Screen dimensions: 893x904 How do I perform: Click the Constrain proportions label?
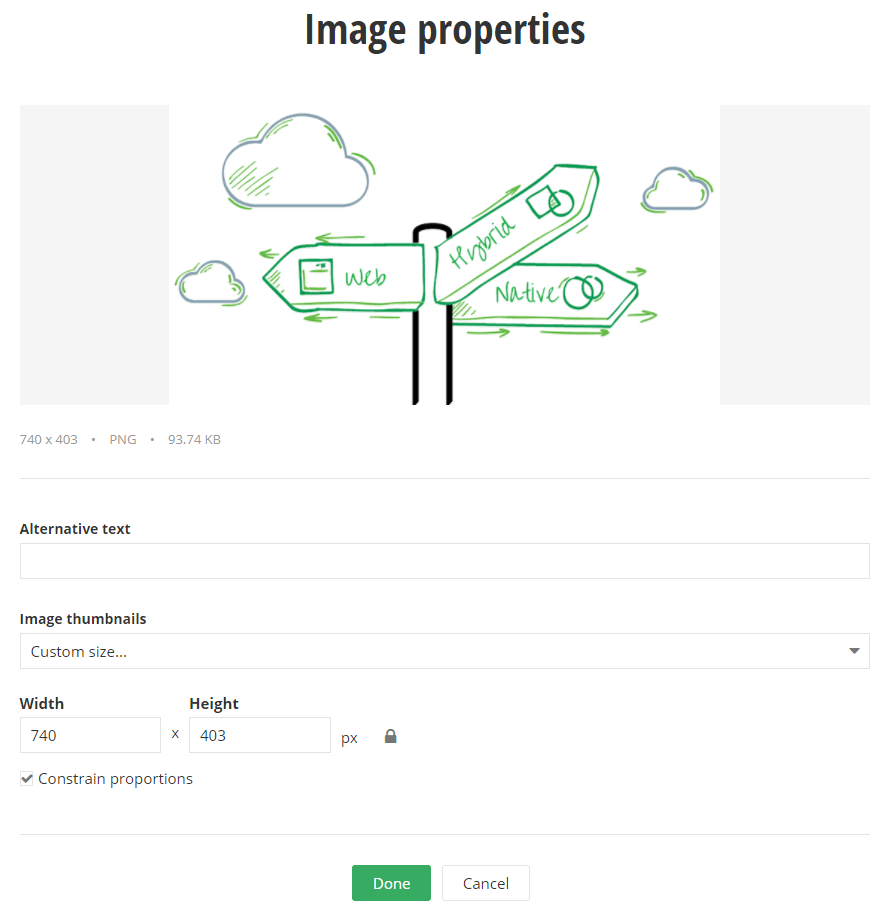click(x=115, y=778)
